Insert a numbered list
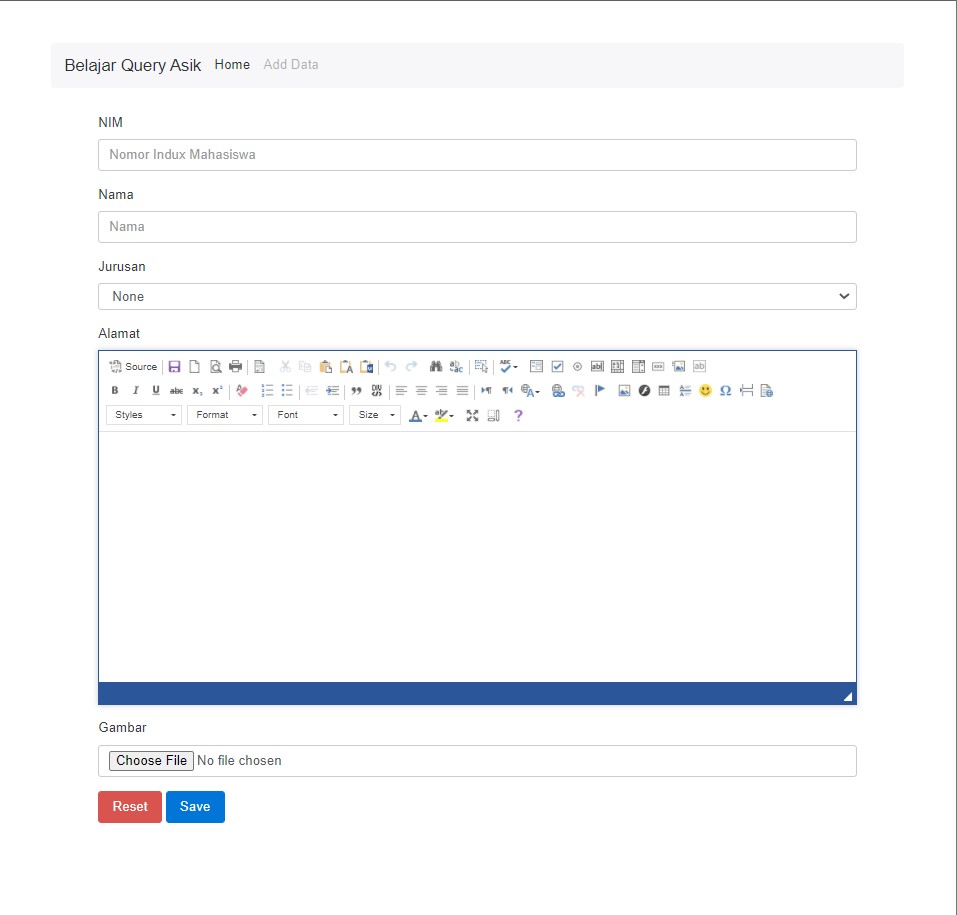The height and width of the screenshot is (915, 957). pyautogui.click(x=267, y=391)
